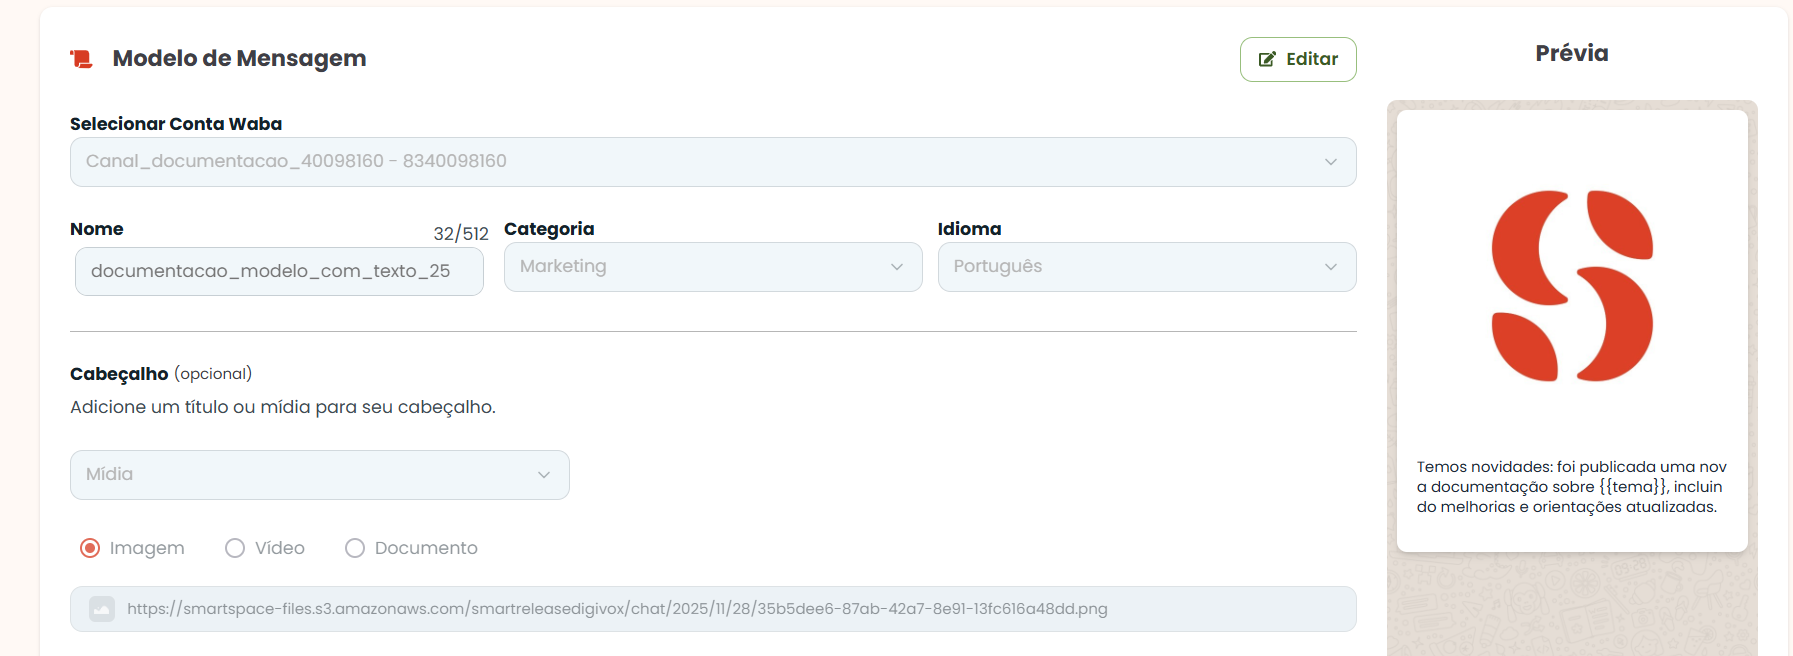This screenshot has width=1793, height=656.
Task: Click the image icon beside the media URL
Action: (x=102, y=609)
